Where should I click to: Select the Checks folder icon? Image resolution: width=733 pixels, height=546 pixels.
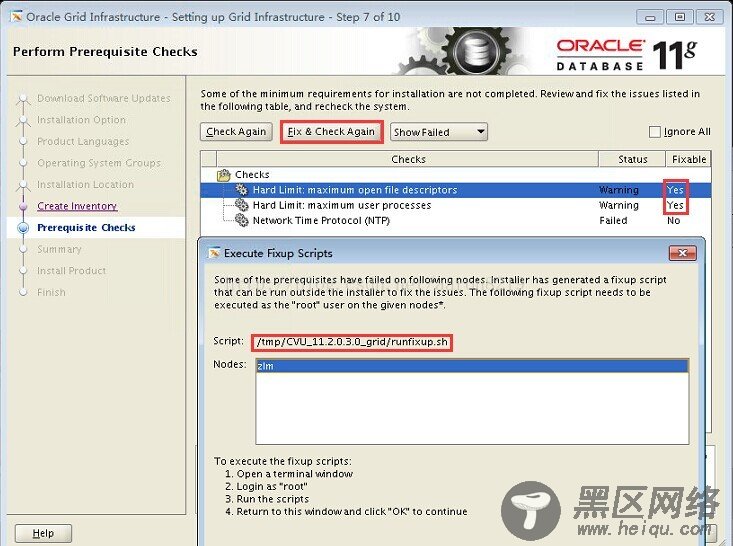click(224, 175)
